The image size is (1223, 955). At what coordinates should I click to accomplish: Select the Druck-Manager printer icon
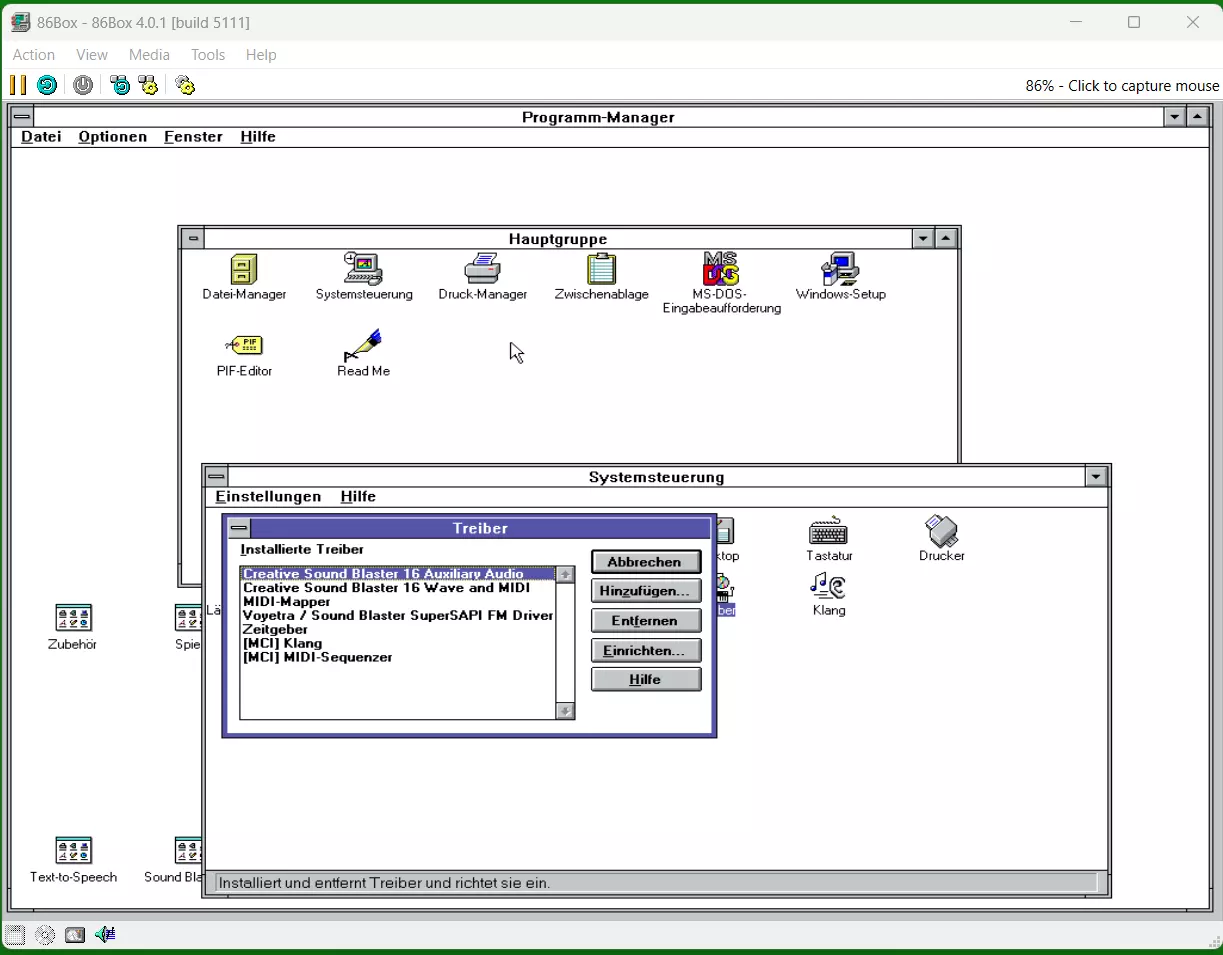point(483,277)
